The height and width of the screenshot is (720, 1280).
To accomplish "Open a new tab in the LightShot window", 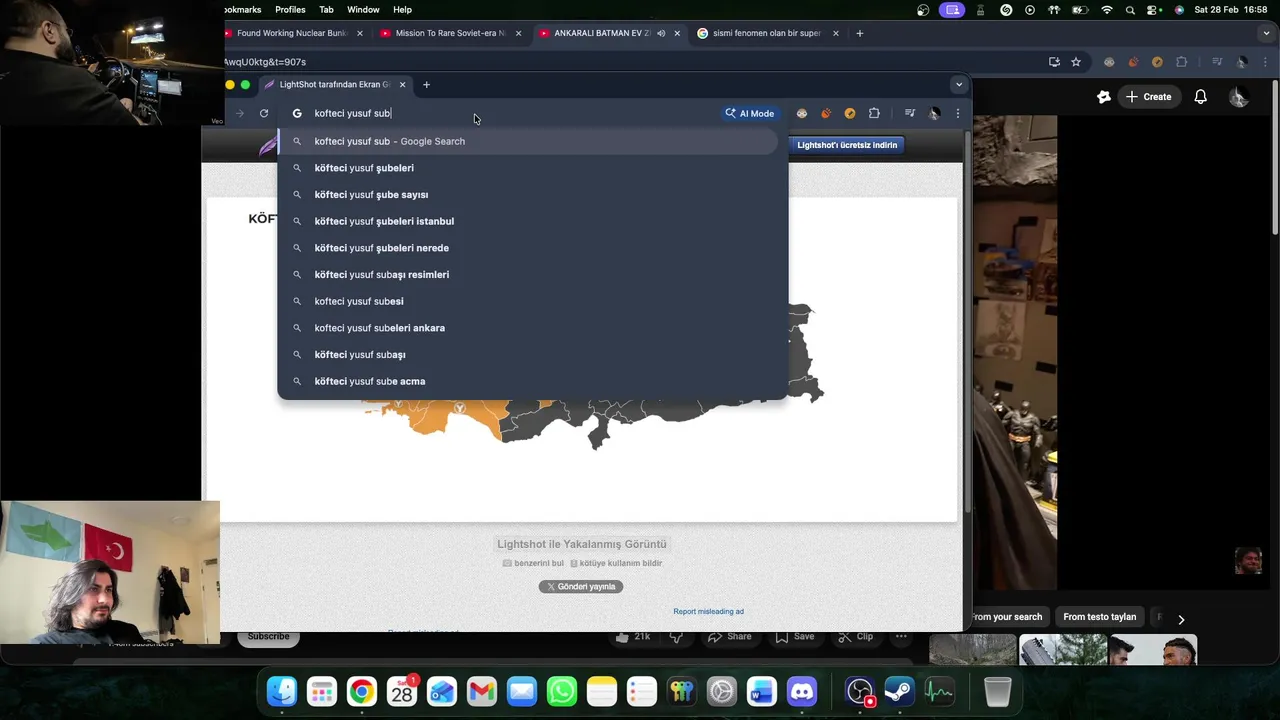I will click(x=426, y=84).
